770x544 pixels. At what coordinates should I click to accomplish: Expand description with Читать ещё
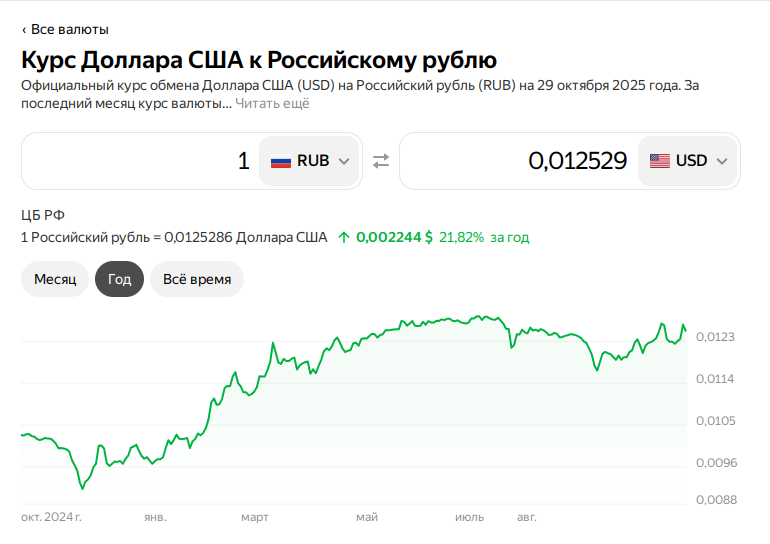[x=272, y=103]
